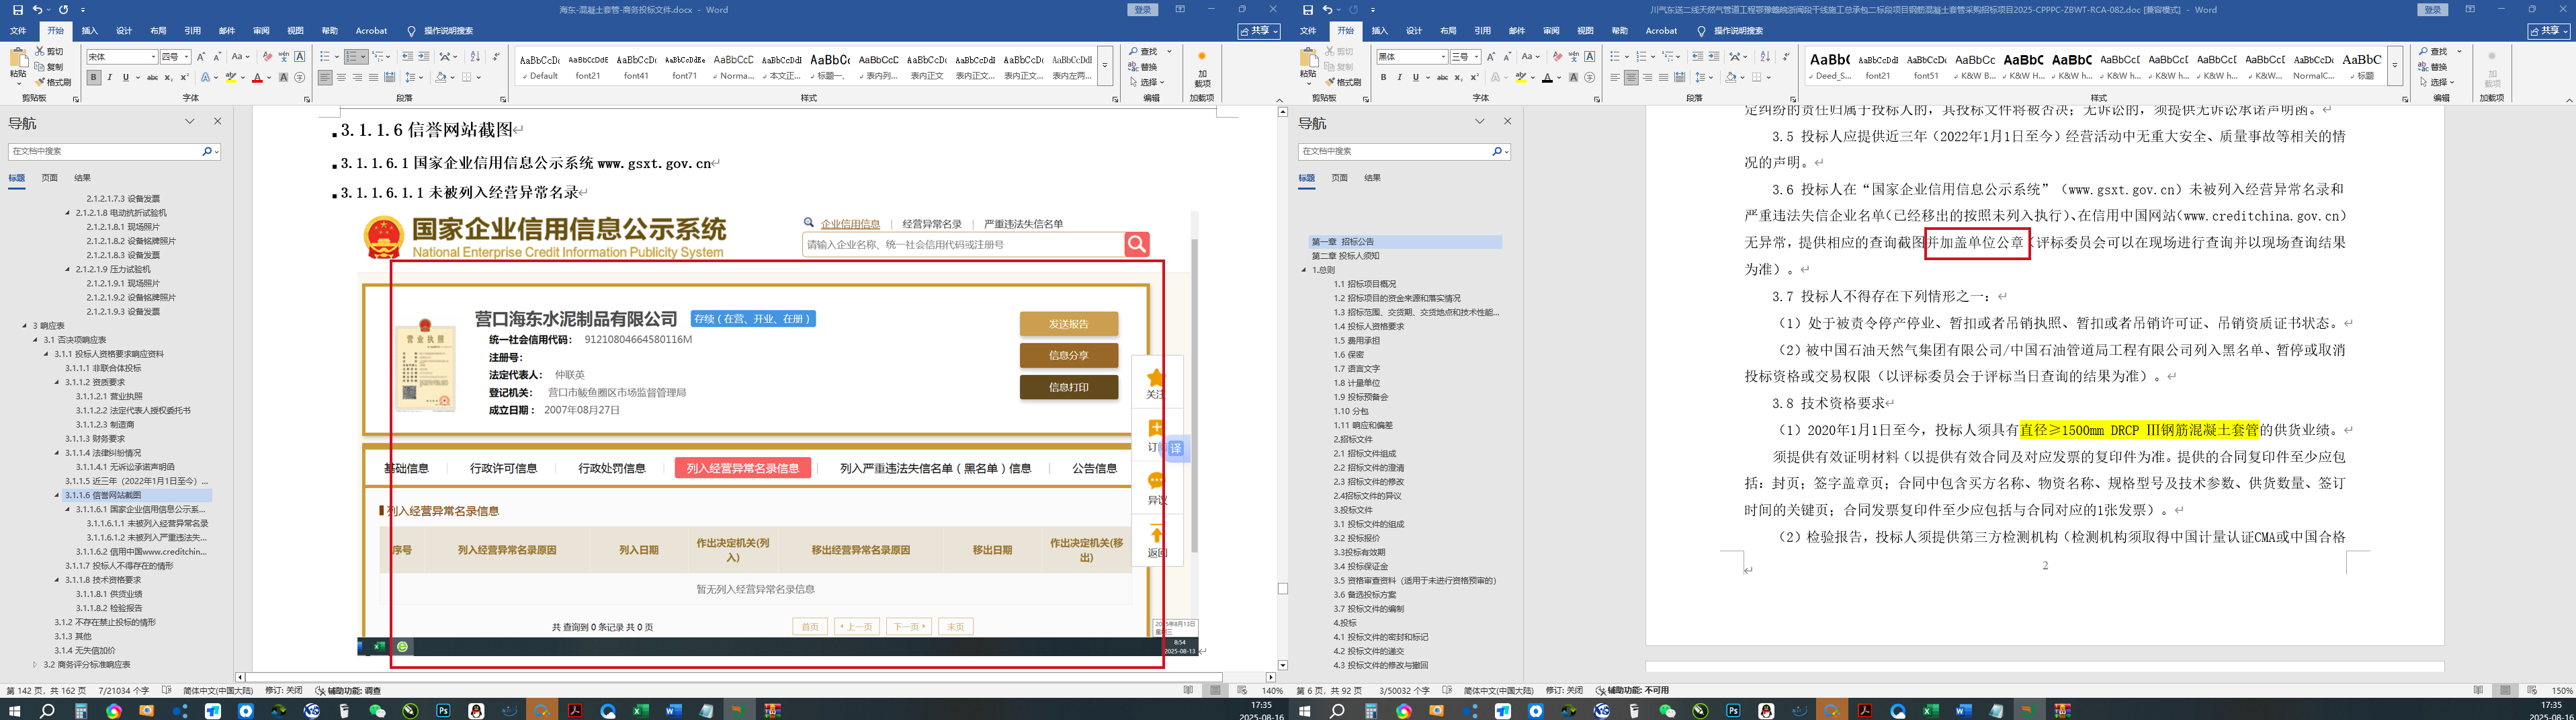
Task: Click Save icon in left Word window
Action: click(18, 10)
